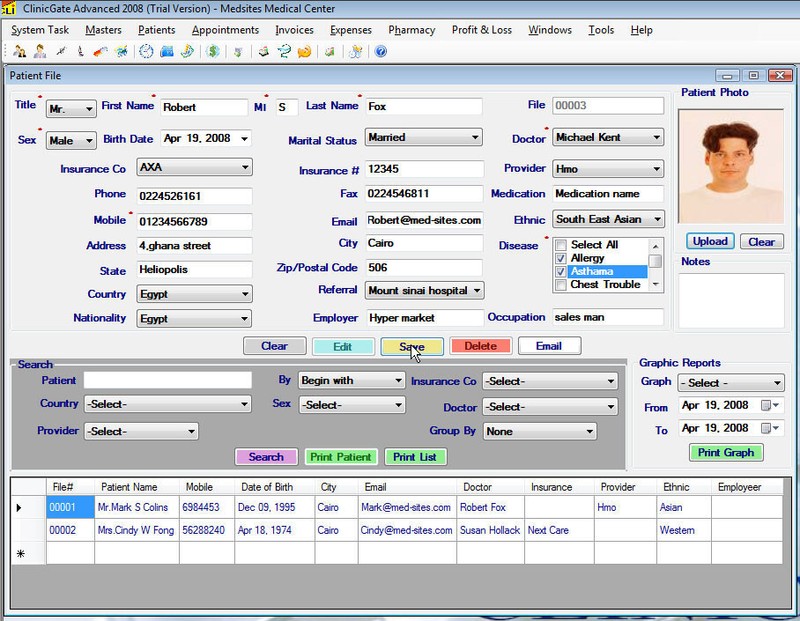Expand the Marital Status dropdown

point(423,137)
